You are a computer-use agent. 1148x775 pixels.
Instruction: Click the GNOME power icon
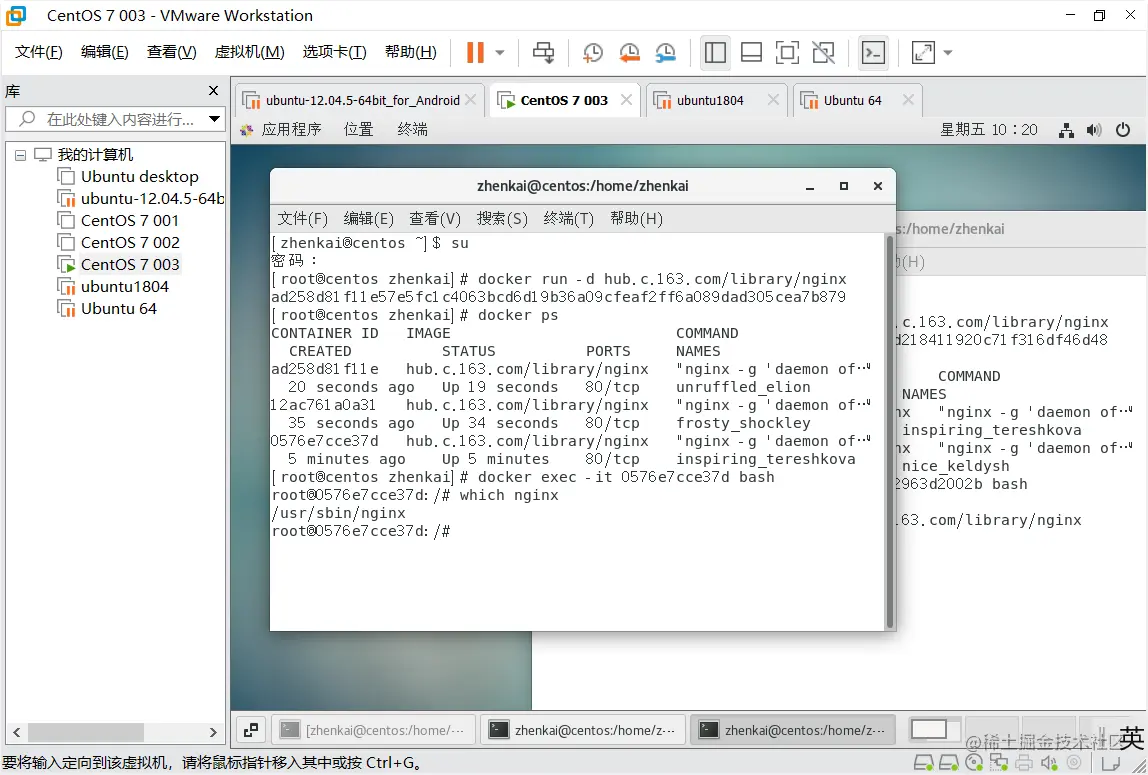[x=1122, y=130]
